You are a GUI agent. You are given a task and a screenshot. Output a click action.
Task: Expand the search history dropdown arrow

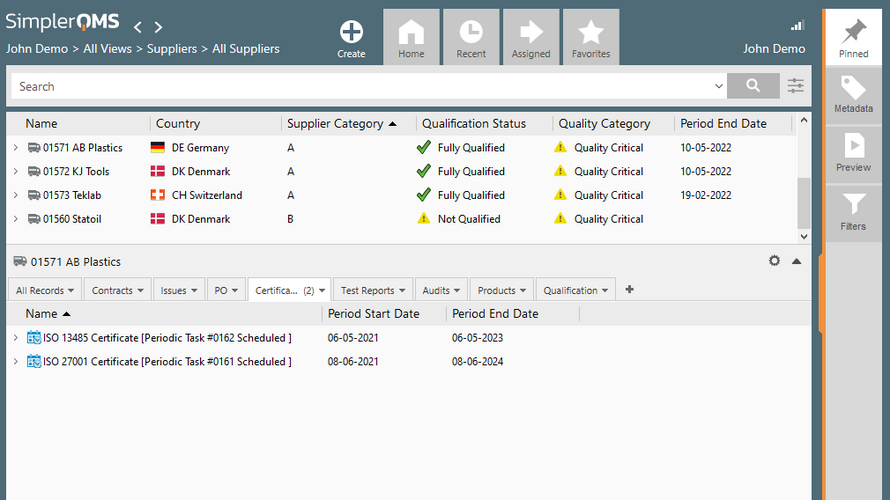(x=719, y=87)
